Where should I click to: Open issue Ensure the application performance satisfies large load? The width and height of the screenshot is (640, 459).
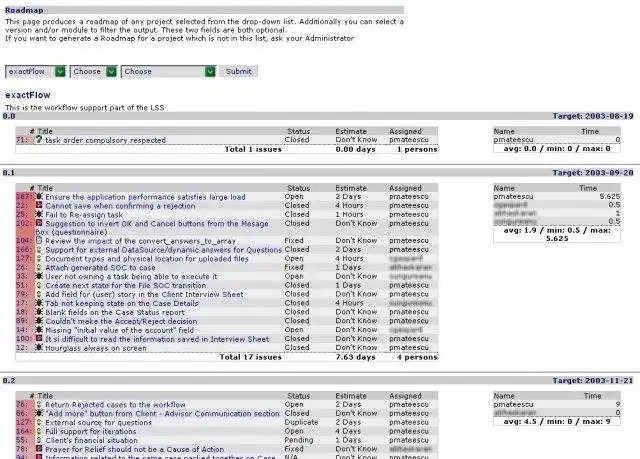tap(145, 197)
